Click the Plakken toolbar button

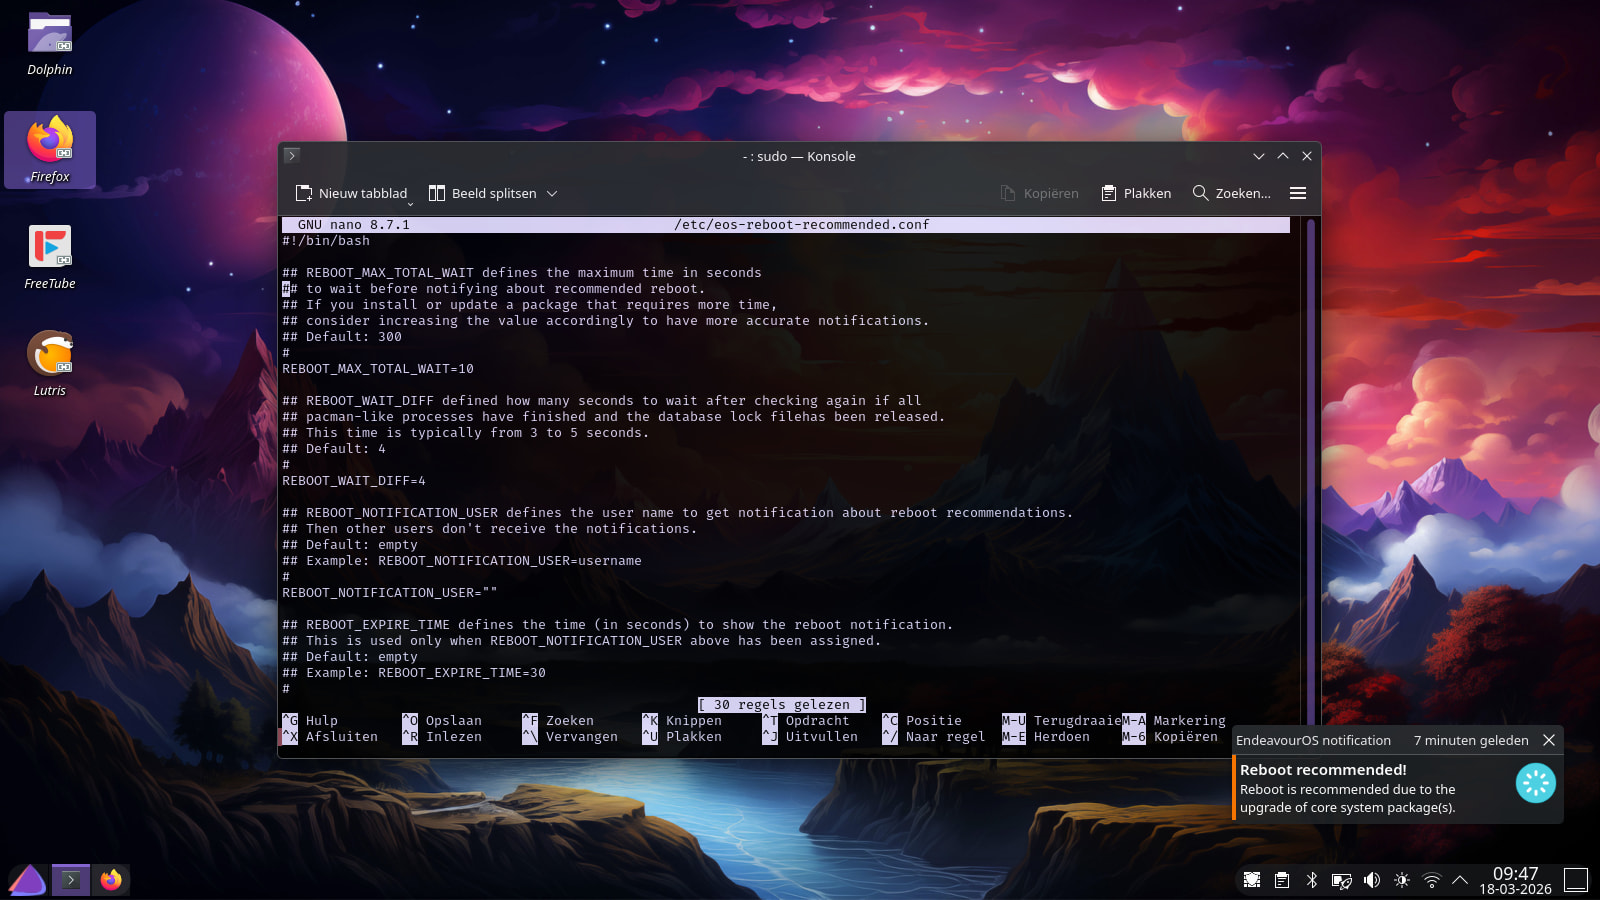coord(1136,193)
